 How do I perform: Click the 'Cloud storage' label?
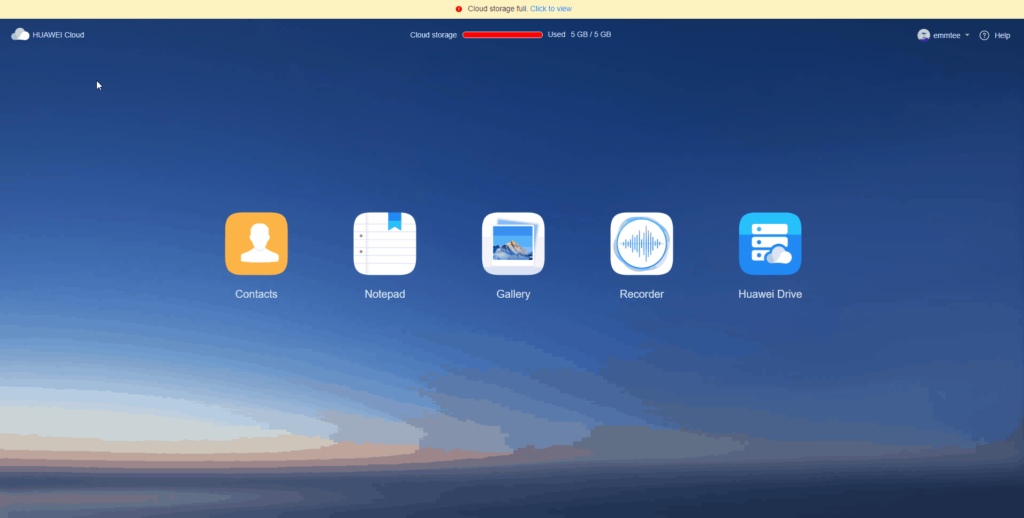coord(433,35)
